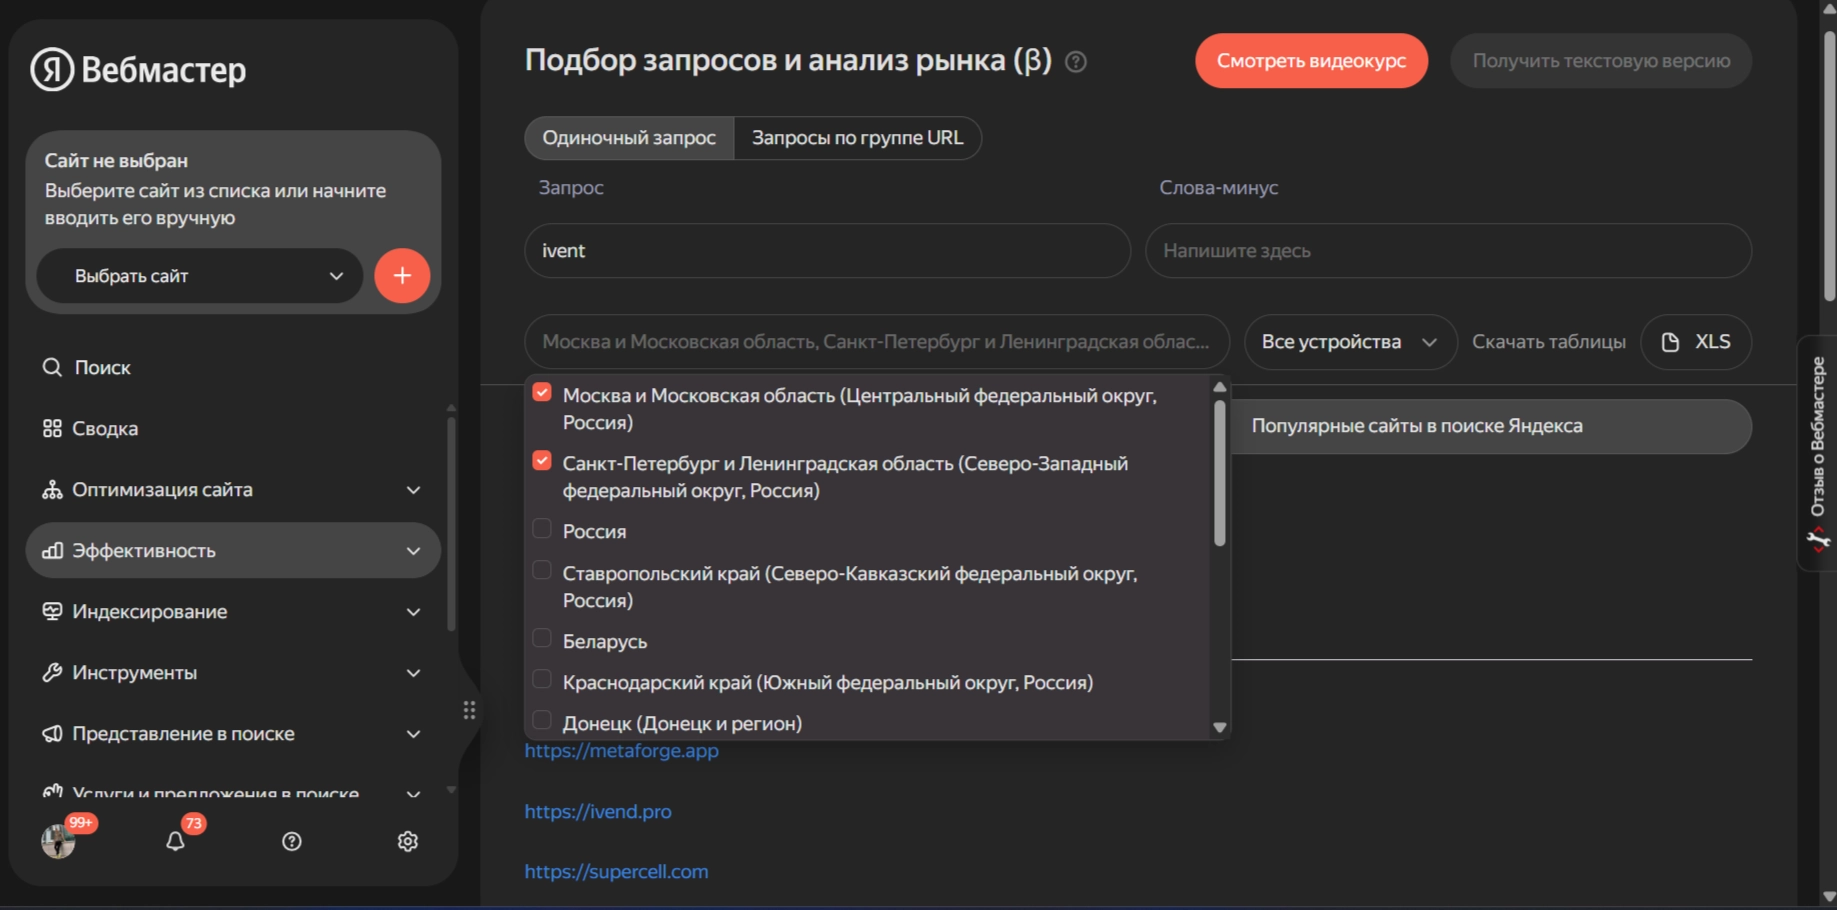Click the orange plus add-site button
The height and width of the screenshot is (910, 1837).
(402, 275)
